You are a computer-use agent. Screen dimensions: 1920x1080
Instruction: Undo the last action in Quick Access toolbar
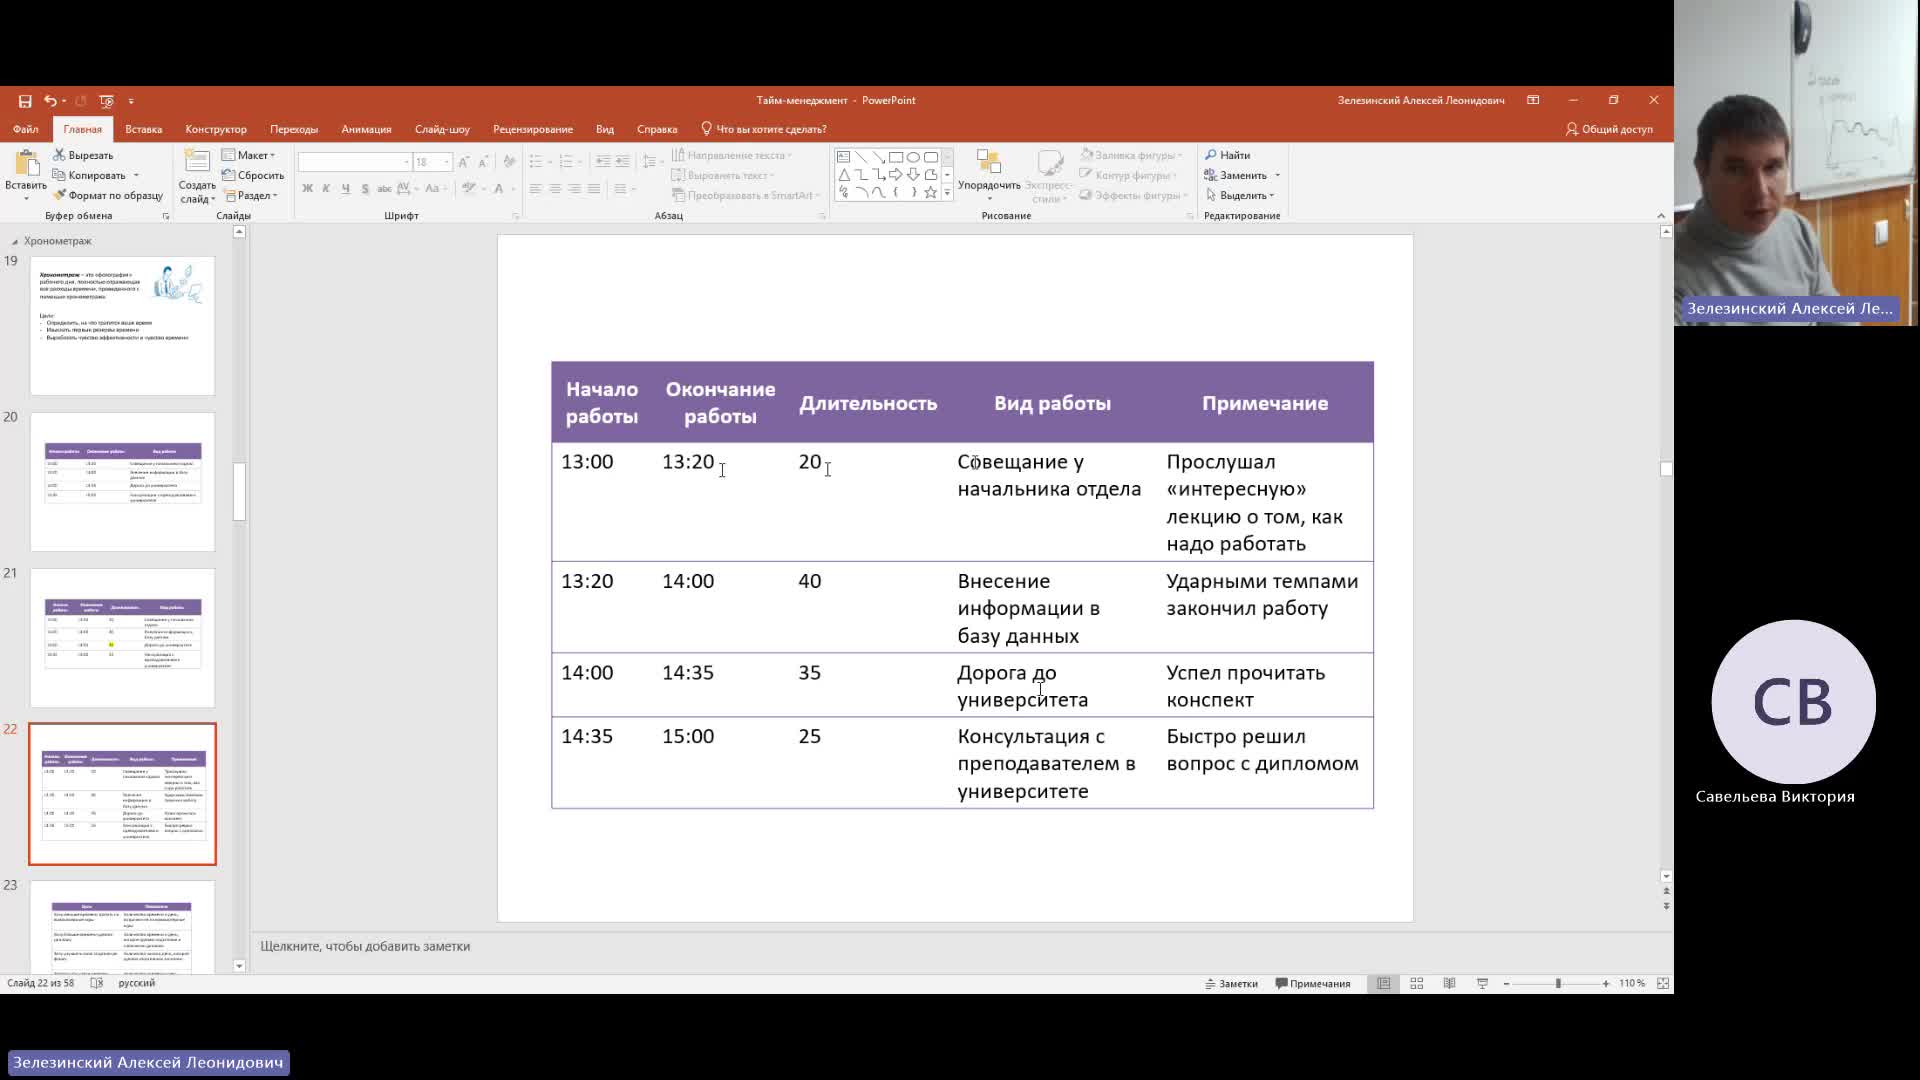50,101
